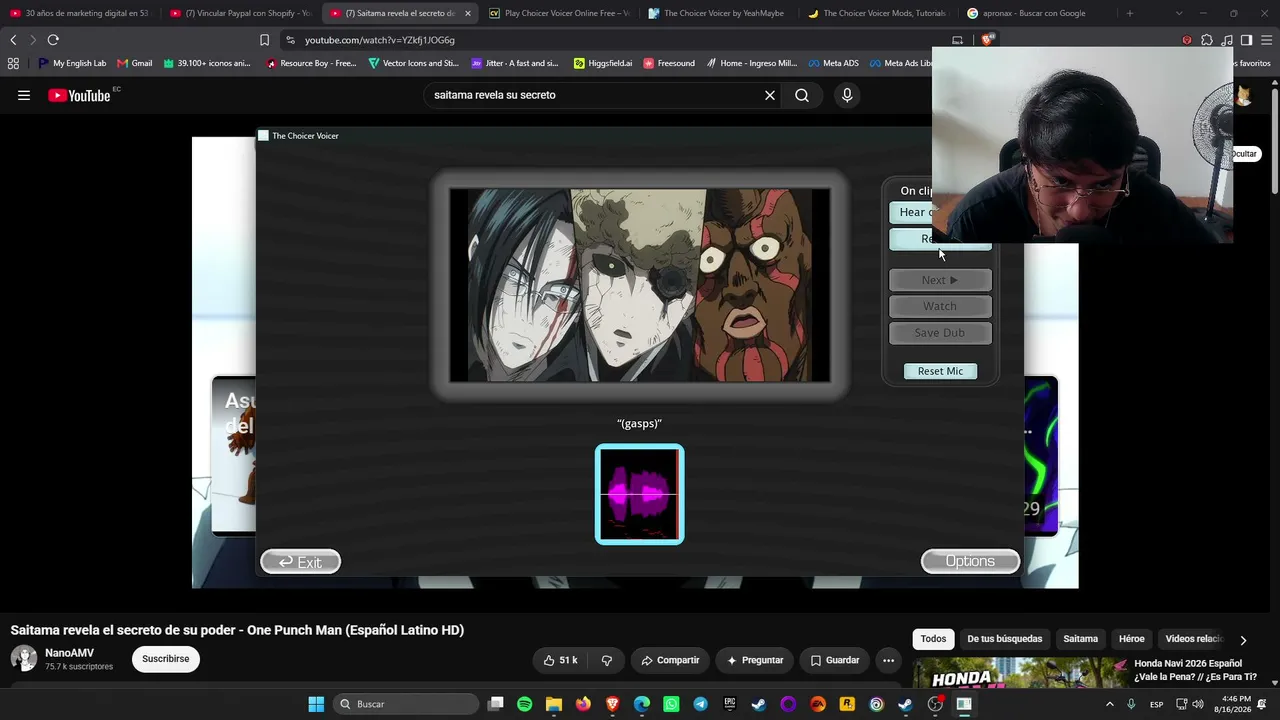
Task: Like the video with thumbs up
Action: pyautogui.click(x=561, y=660)
